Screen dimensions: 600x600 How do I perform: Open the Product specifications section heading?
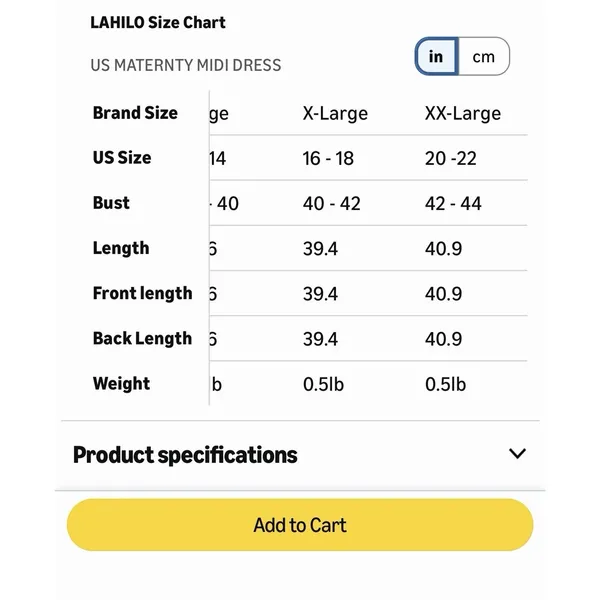pyautogui.click(x=185, y=455)
